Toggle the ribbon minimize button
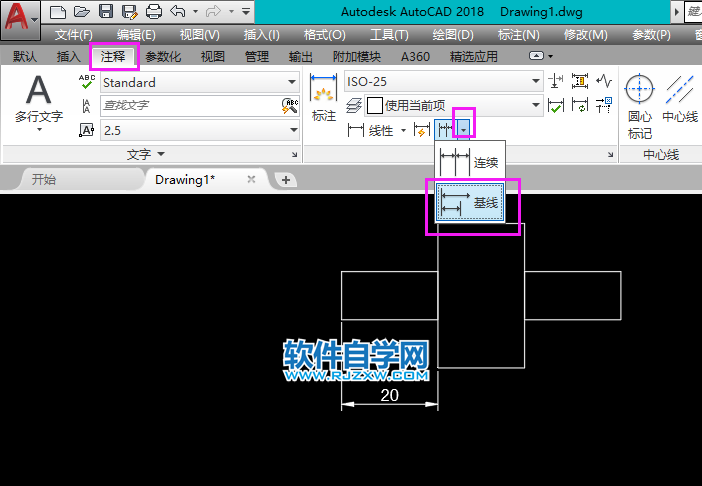This screenshot has width=702, height=486. [x=536, y=56]
